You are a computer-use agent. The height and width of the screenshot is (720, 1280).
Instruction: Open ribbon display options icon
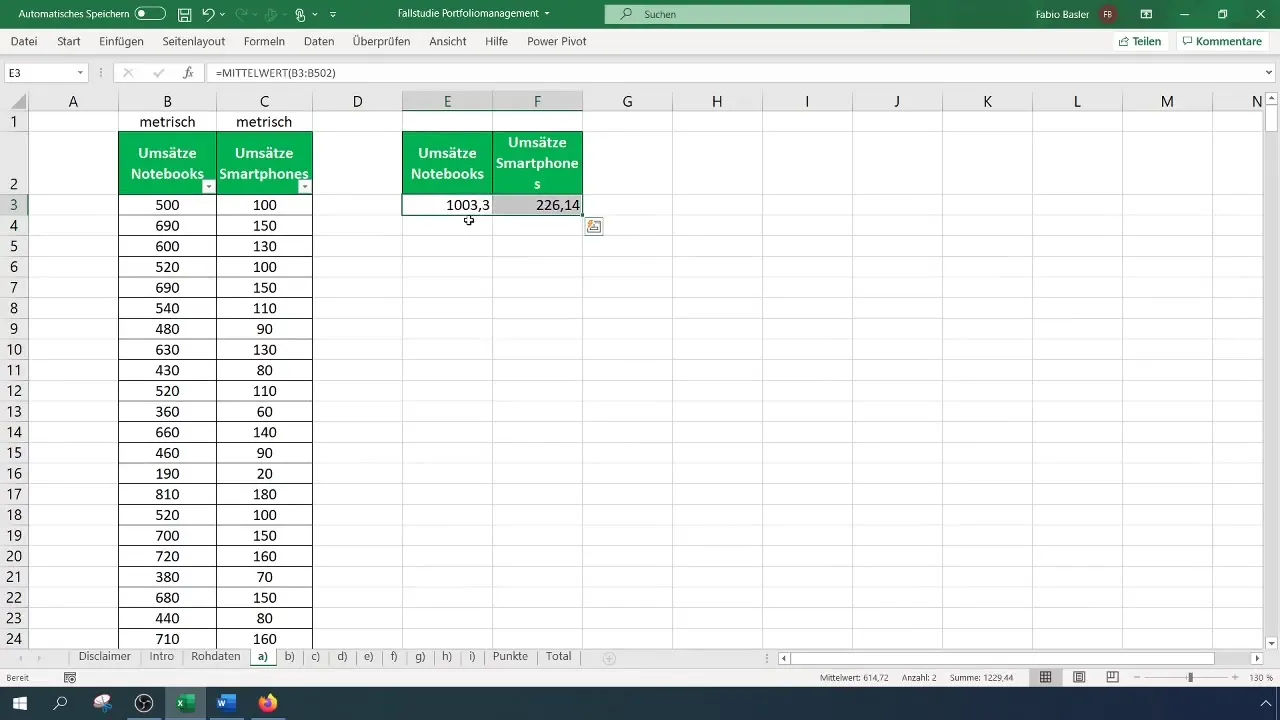click(x=1146, y=14)
